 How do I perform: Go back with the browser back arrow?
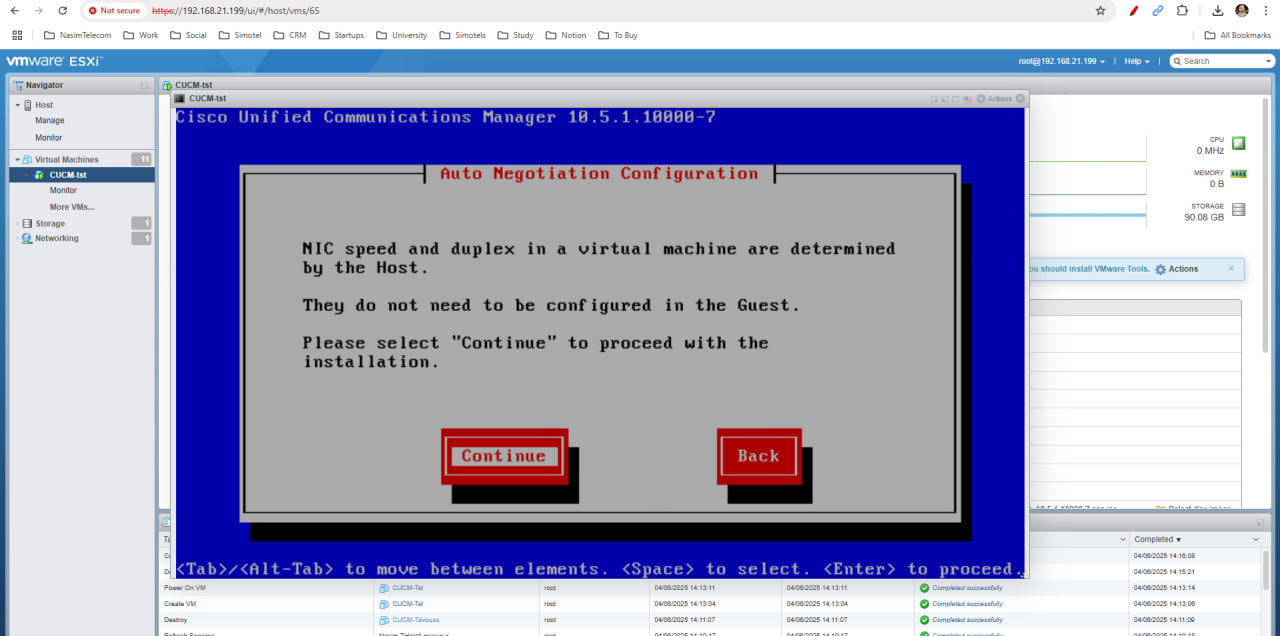(14, 11)
